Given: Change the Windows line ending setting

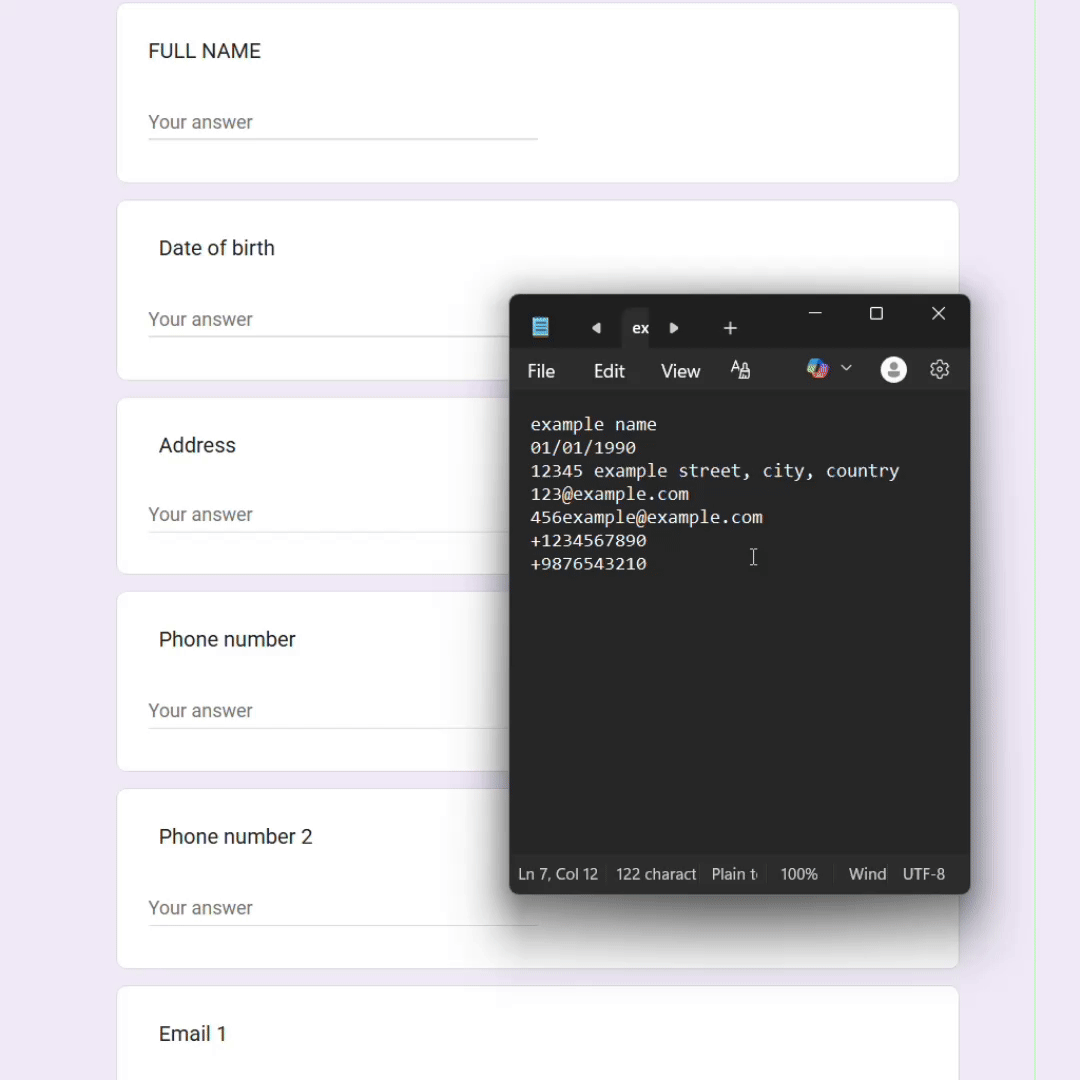Looking at the screenshot, I should [x=866, y=873].
